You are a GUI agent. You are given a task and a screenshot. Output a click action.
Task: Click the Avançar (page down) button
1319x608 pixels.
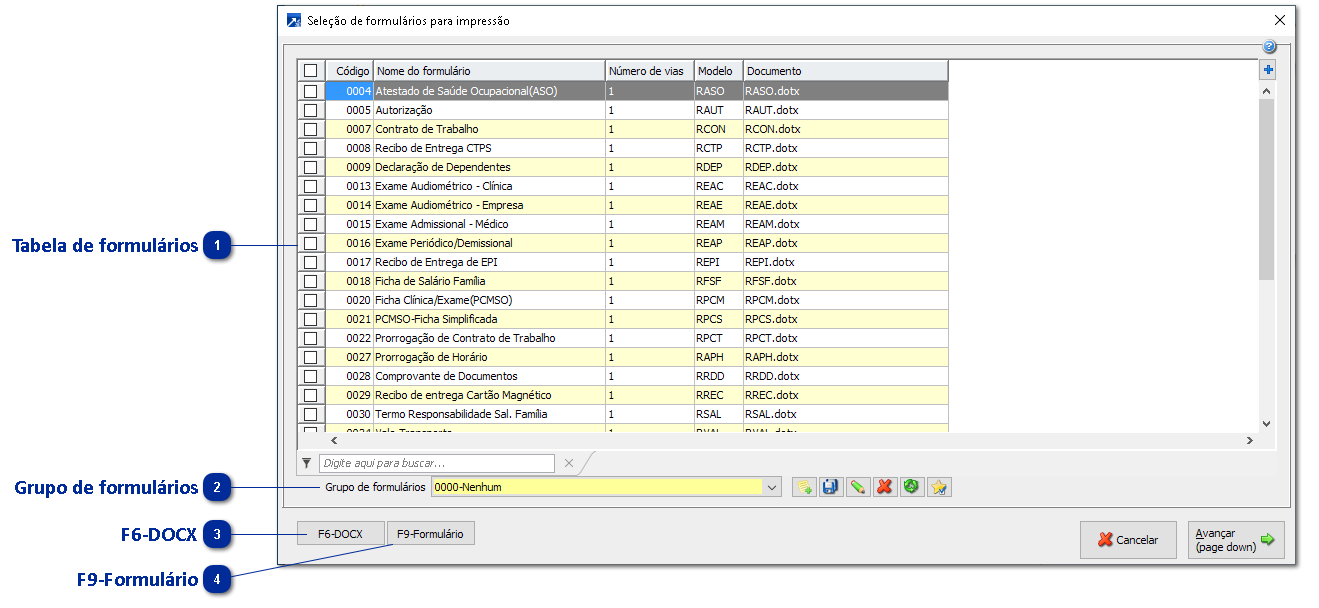1235,540
